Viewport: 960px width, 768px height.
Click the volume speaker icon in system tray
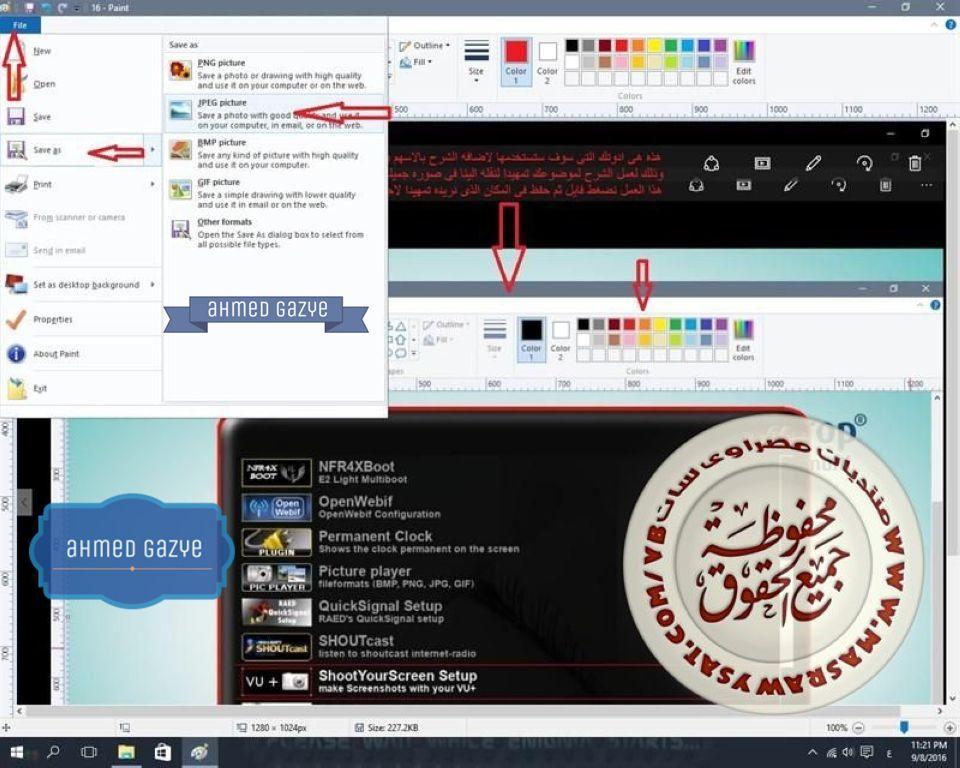click(848, 752)
